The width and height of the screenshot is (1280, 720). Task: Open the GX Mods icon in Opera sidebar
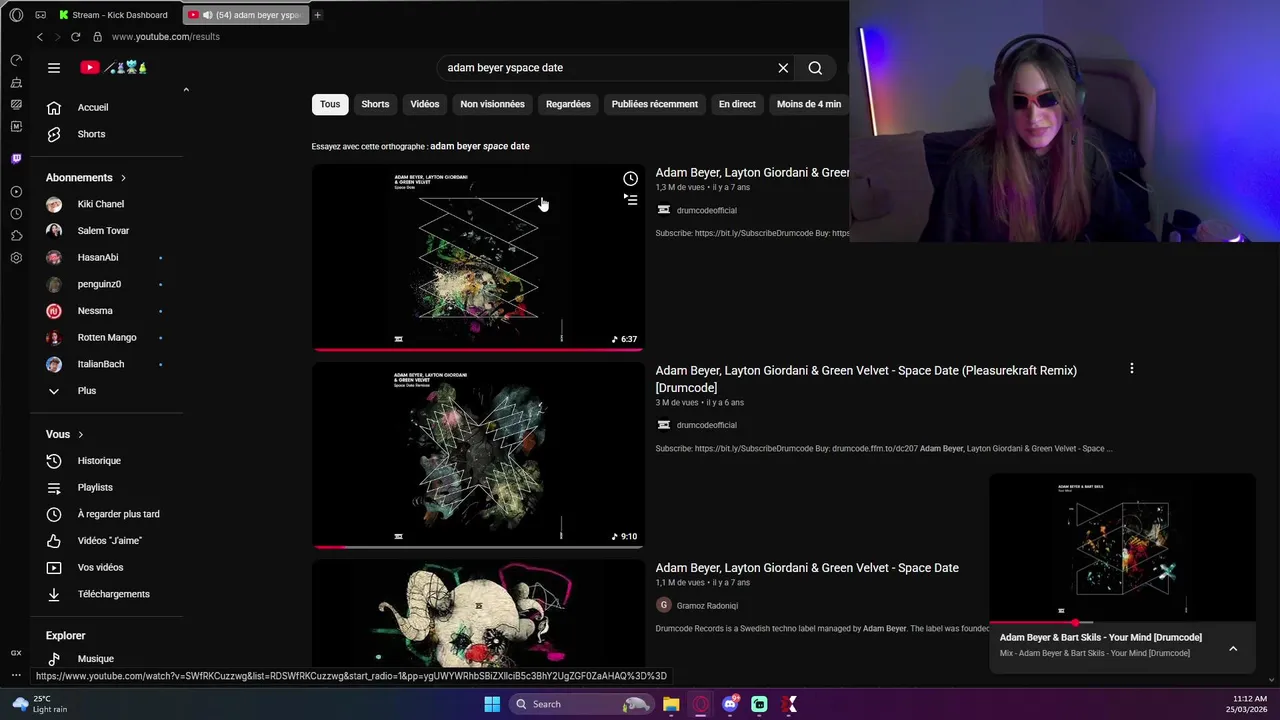tap(16, 126)
